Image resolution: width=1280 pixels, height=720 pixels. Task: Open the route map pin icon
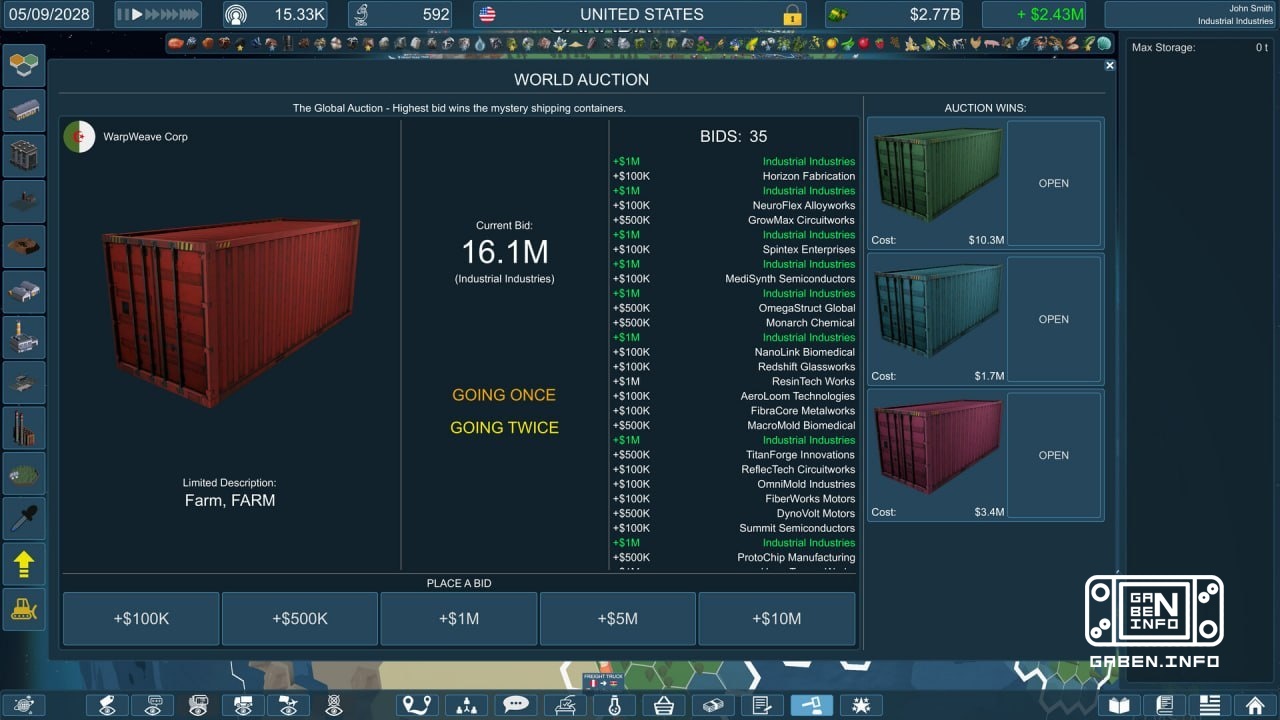point(418,705)
